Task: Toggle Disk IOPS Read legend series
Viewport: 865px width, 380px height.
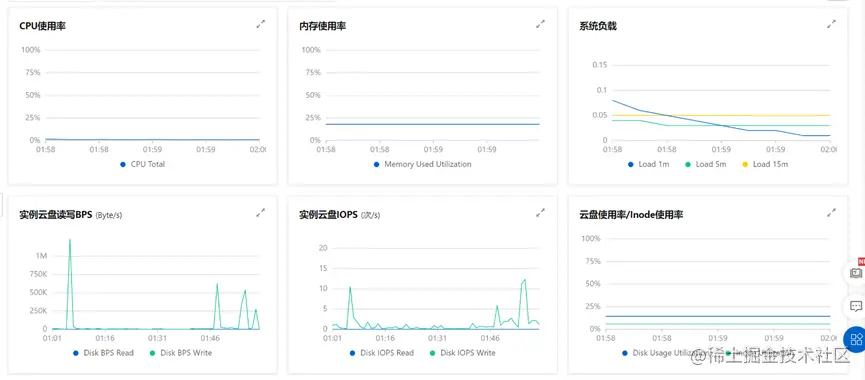Action: click(381, 352)
